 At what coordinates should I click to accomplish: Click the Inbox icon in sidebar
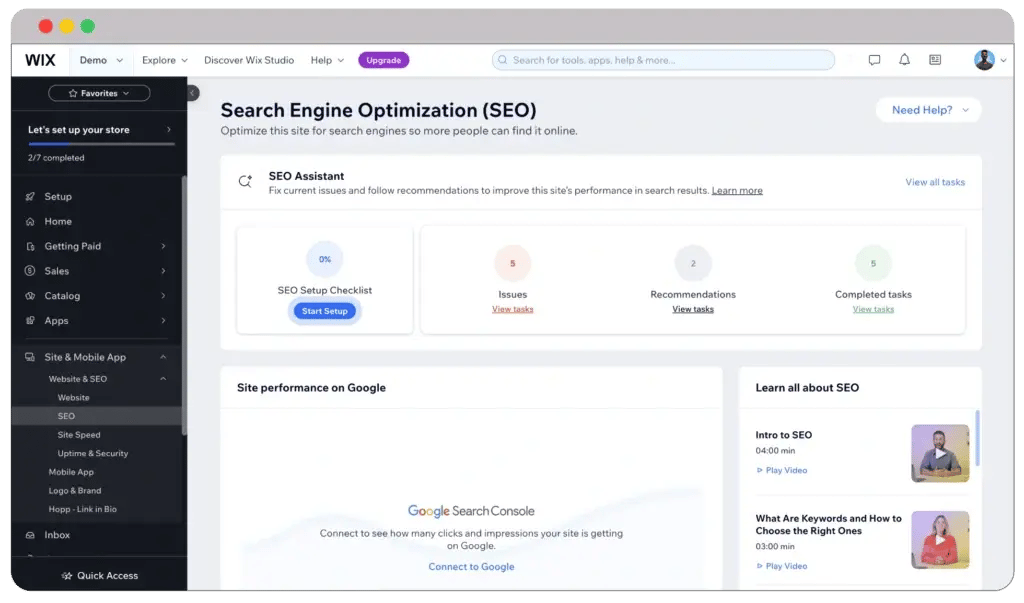click(x=31, y=535)
